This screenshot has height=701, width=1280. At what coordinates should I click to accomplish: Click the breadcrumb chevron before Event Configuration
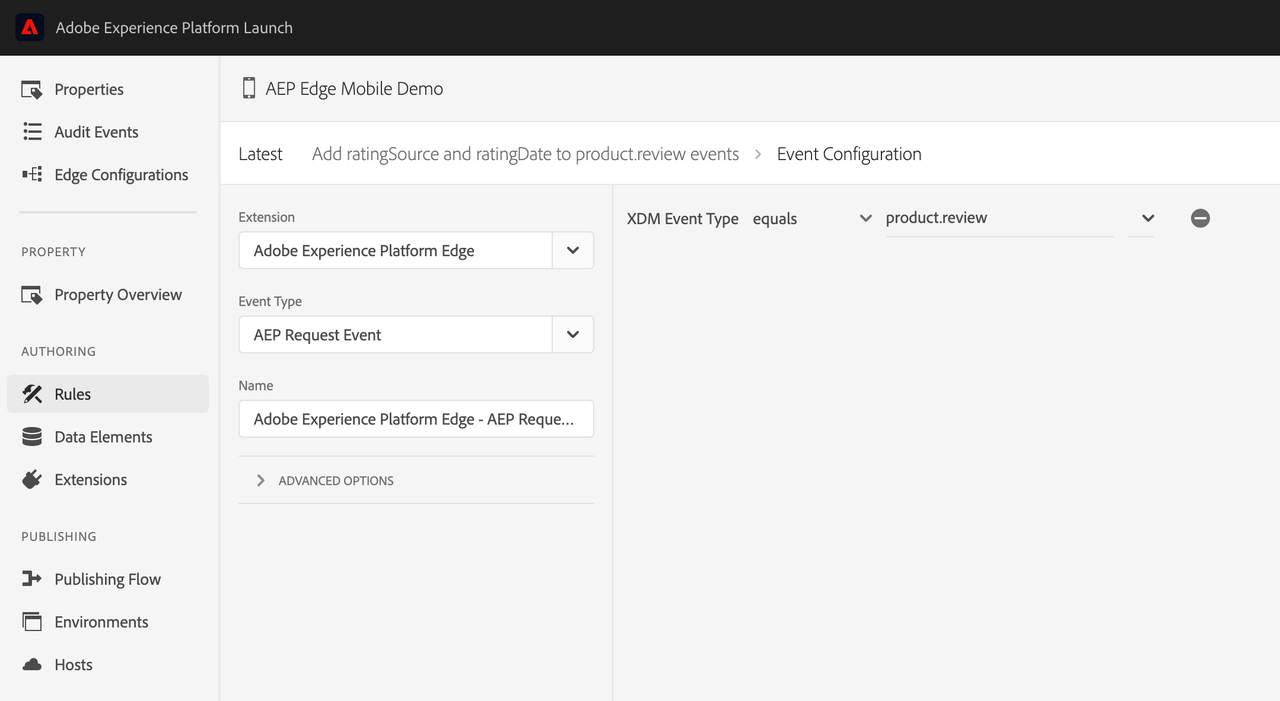click(x=758, y=154)
